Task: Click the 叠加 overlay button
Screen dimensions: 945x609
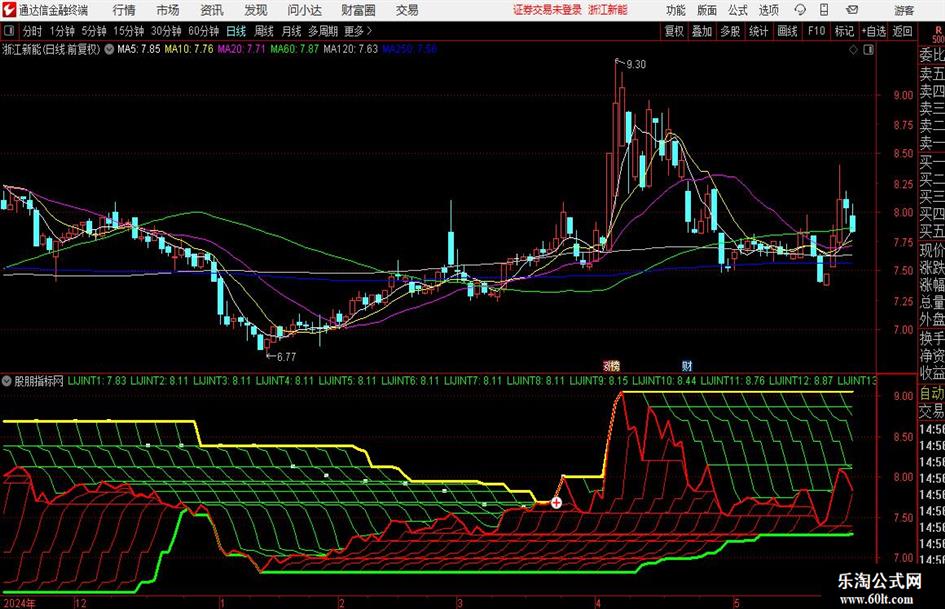Action: point(702,31)
